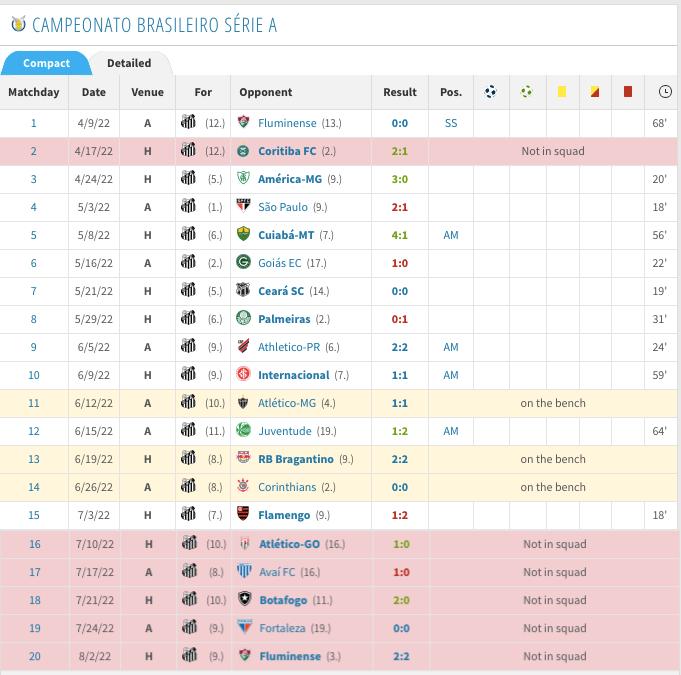Open the Atlético-GO opponent link
Image resolution: width=681 pixels, height=675 pixels.
[289, 544]
